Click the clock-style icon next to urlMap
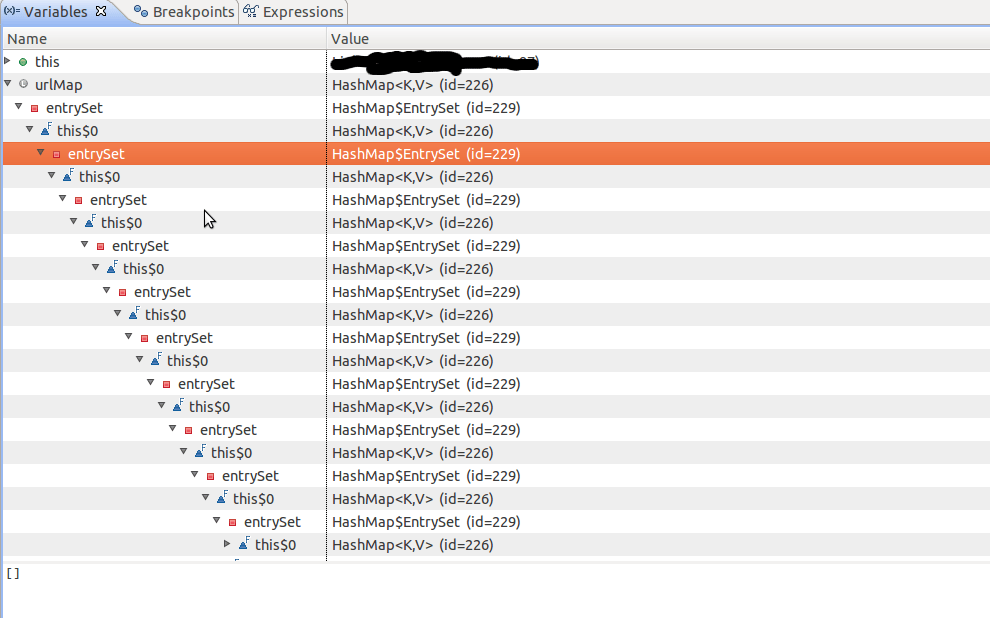 22,84
